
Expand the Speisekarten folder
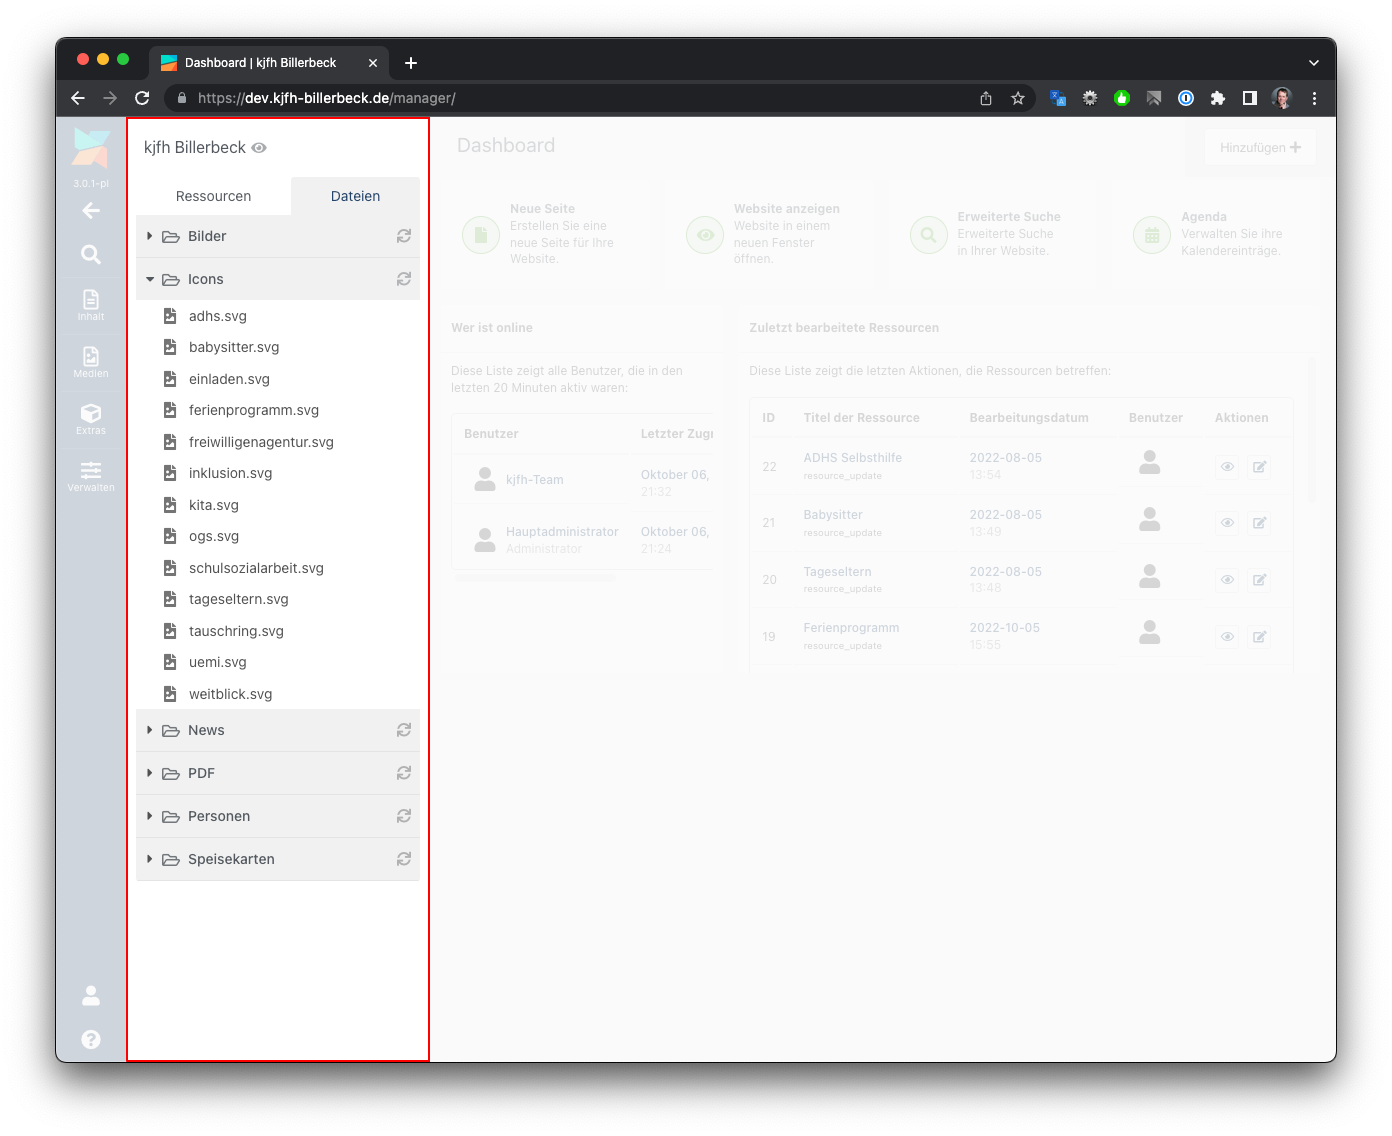(x=150, y=860)
